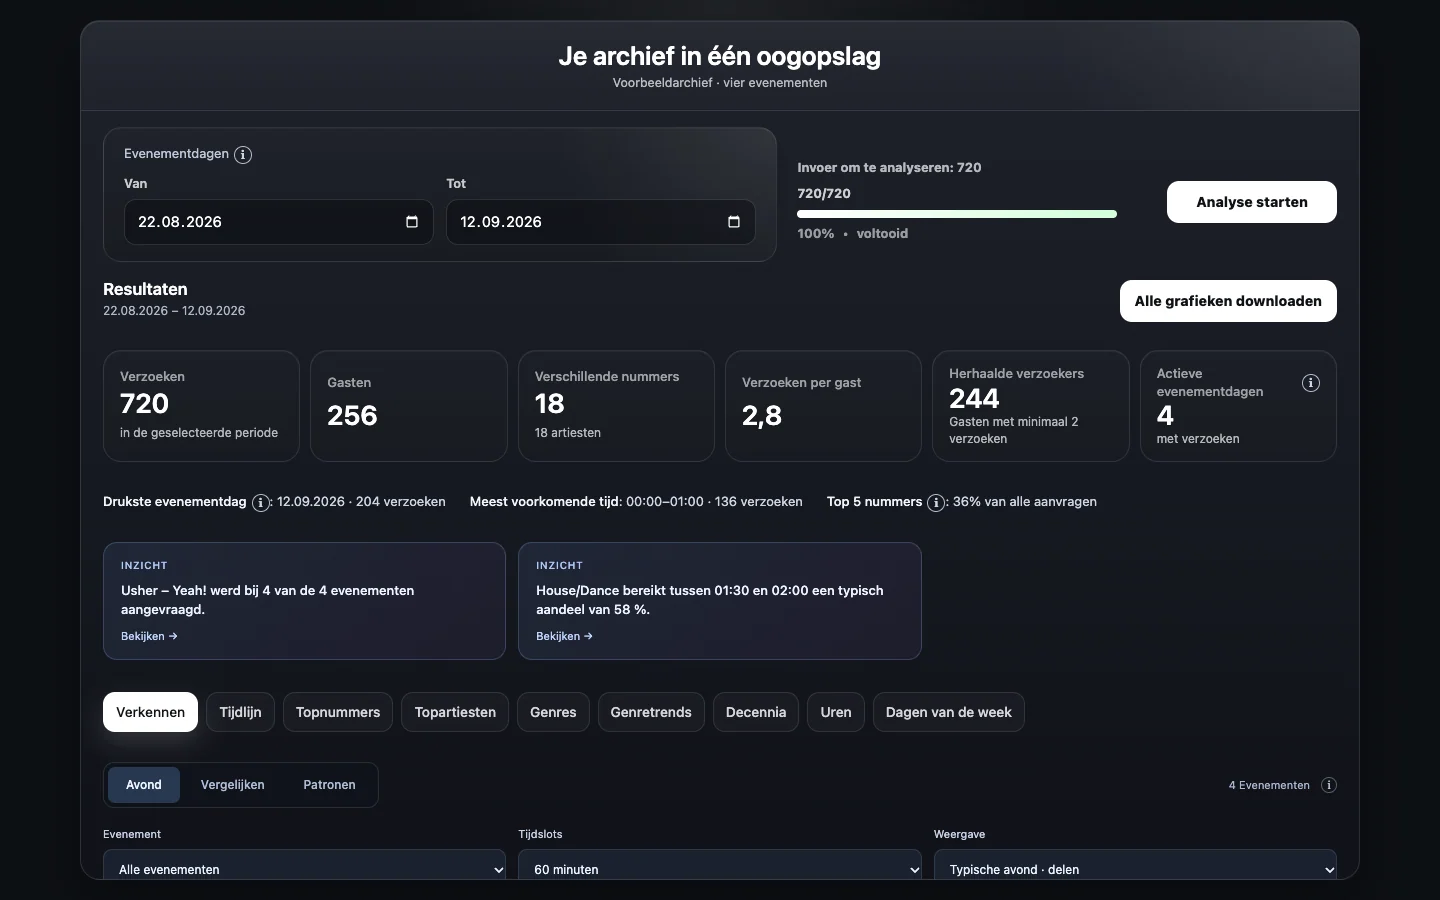Open info icon beside 4 Evenementen
Viewport: 1440px width, 900px height.
pos(1329,785)
